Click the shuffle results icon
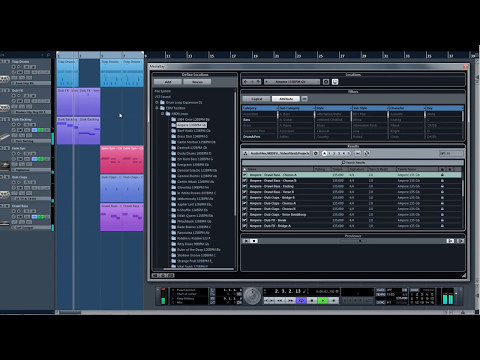Viewport: 480px width, 360px height. tap(367, 153)
